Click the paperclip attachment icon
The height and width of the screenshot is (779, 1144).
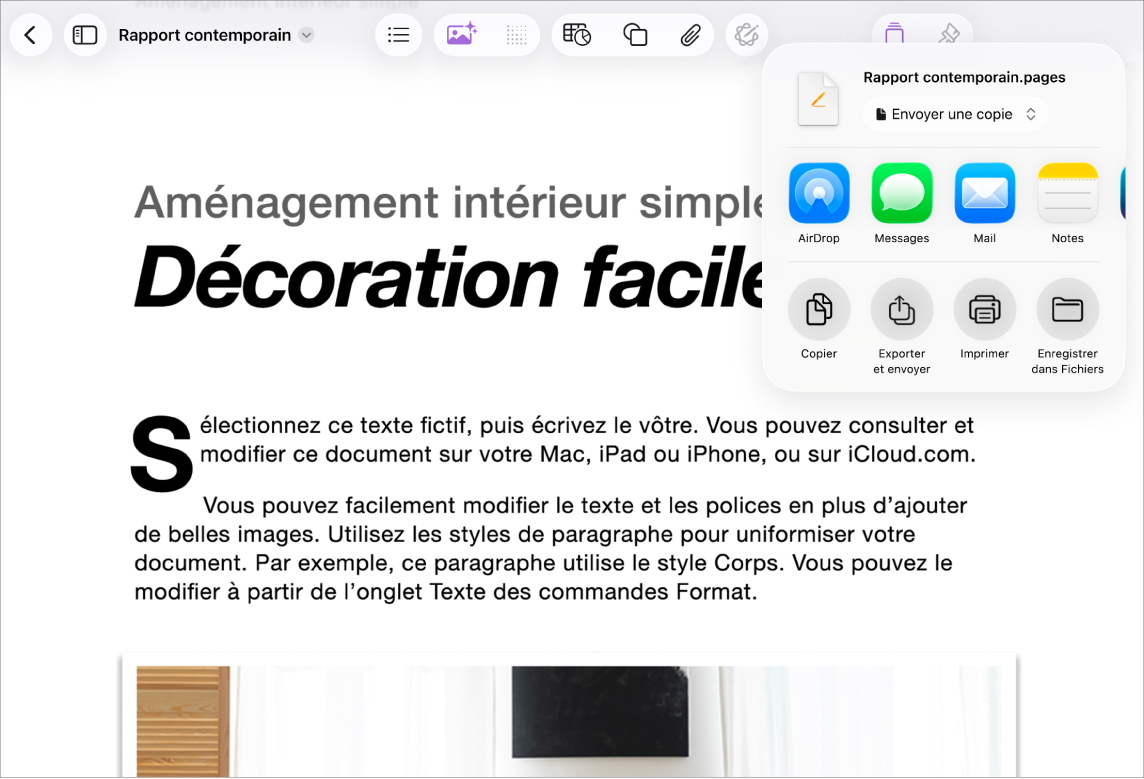point(690,35)
